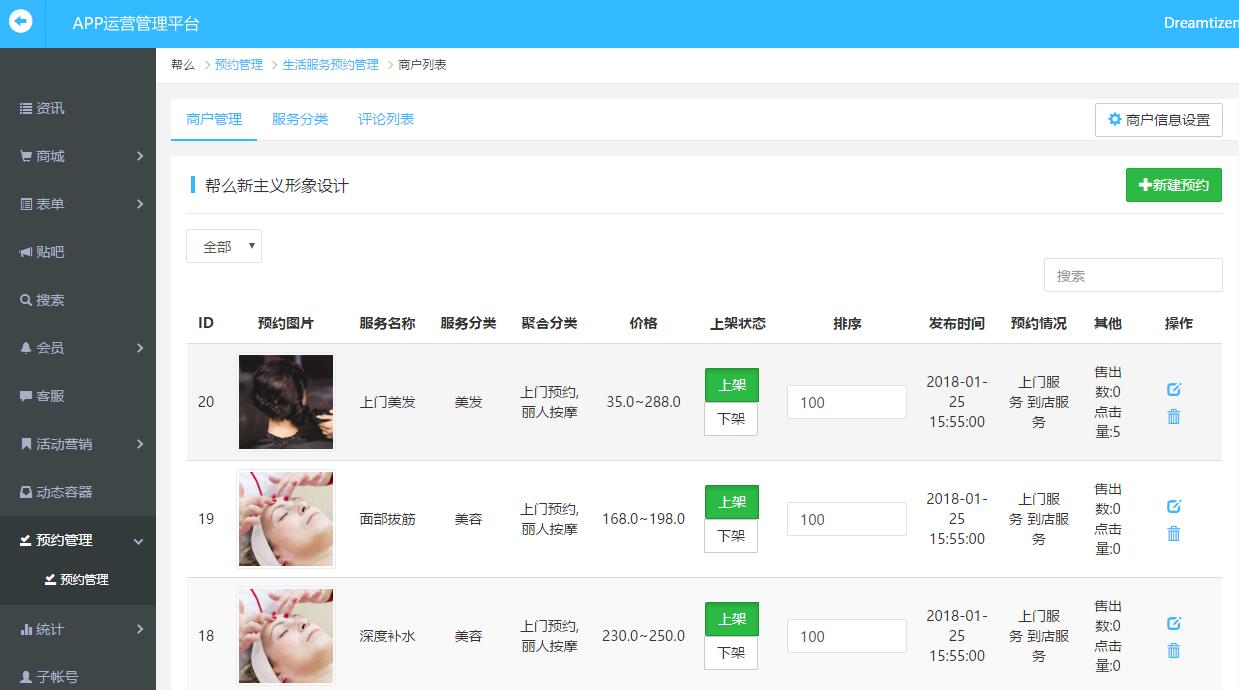Image resolution: width=1239 pixels, height=690 pixels.
Task: Set 面部拔筋 status to 上架
Action: click(731, 502)
